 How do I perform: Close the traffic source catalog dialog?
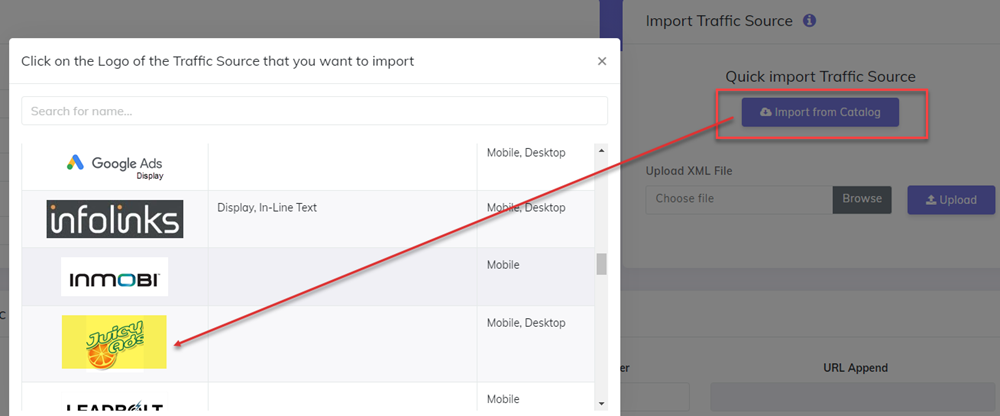coord(601,61)
